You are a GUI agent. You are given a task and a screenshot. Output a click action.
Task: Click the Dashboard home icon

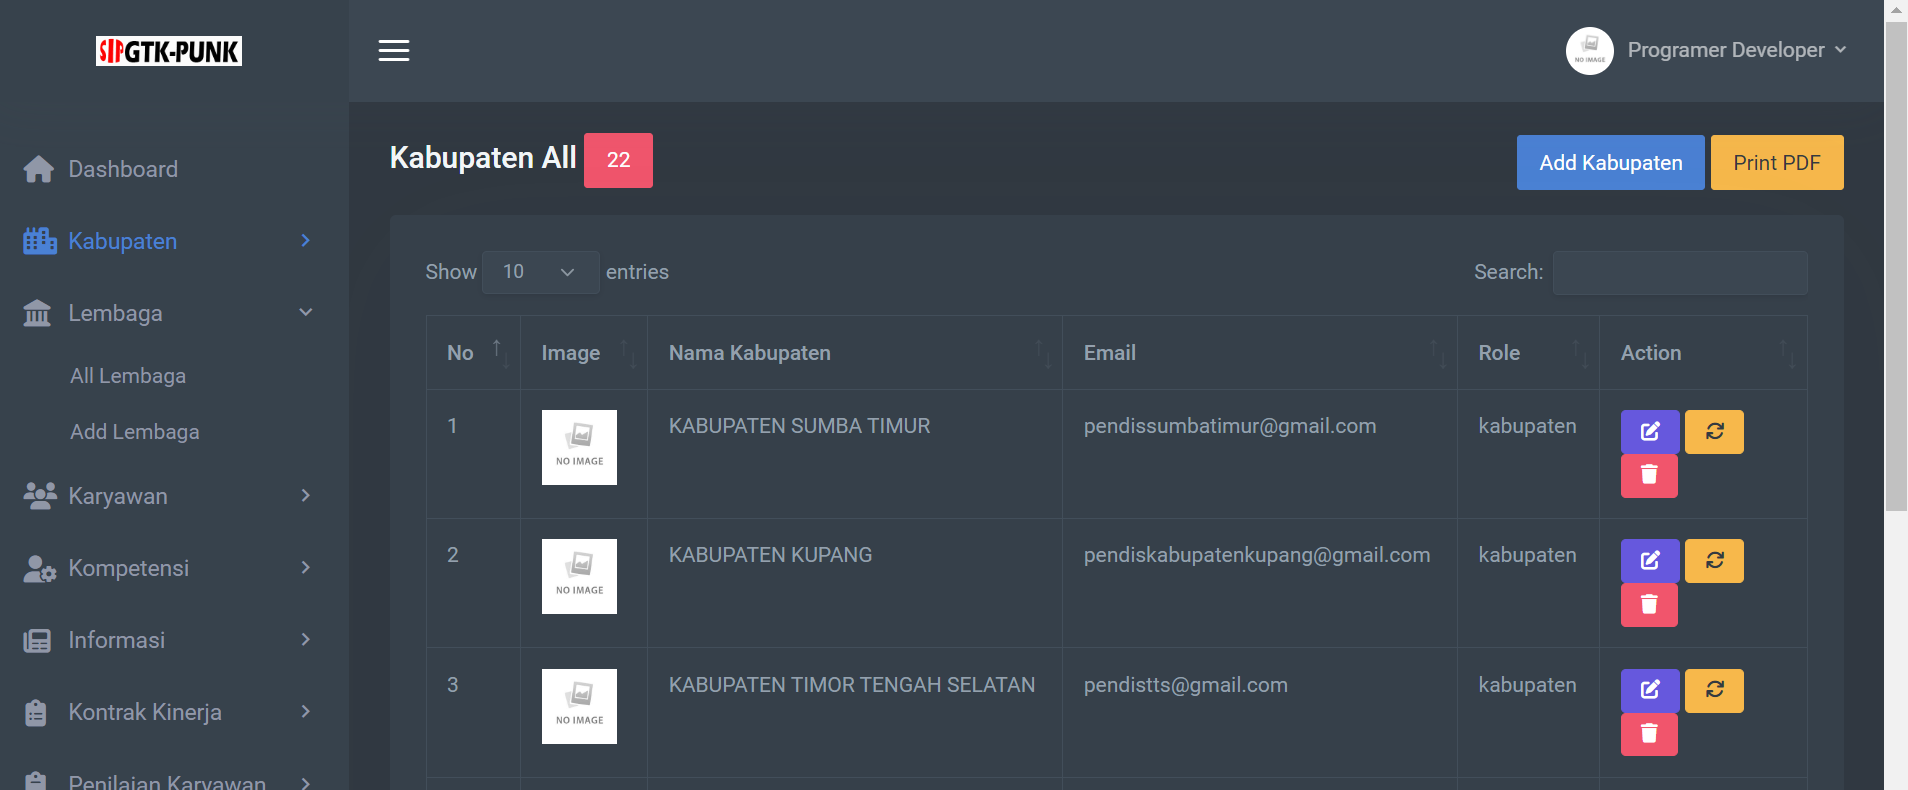[39, 169]
